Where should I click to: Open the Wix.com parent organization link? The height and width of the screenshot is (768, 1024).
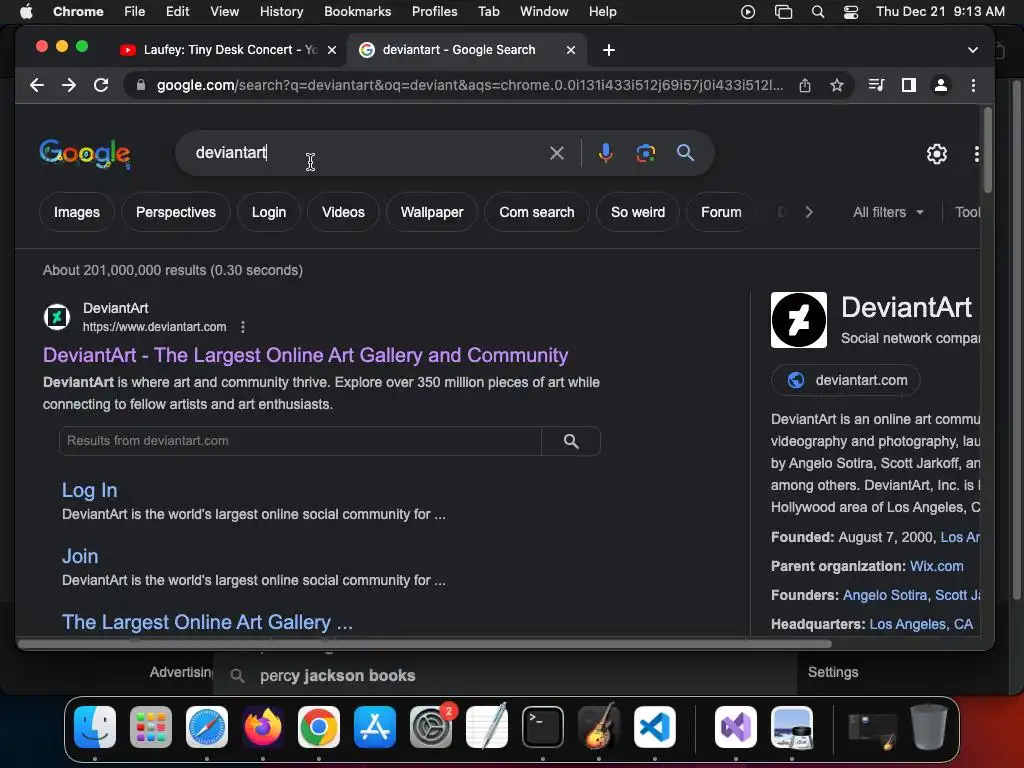[x=936, y=566]
